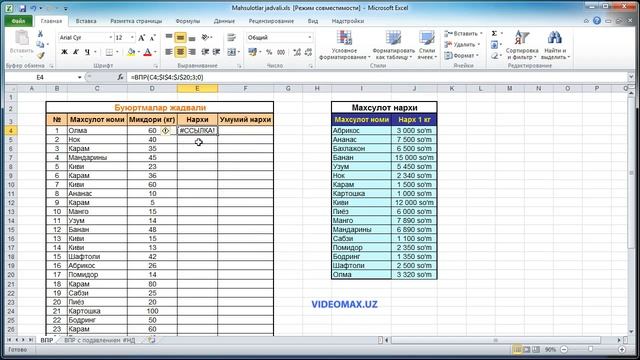Select the column E header
This screenshot has height=360, width=640.
[197, 88]
